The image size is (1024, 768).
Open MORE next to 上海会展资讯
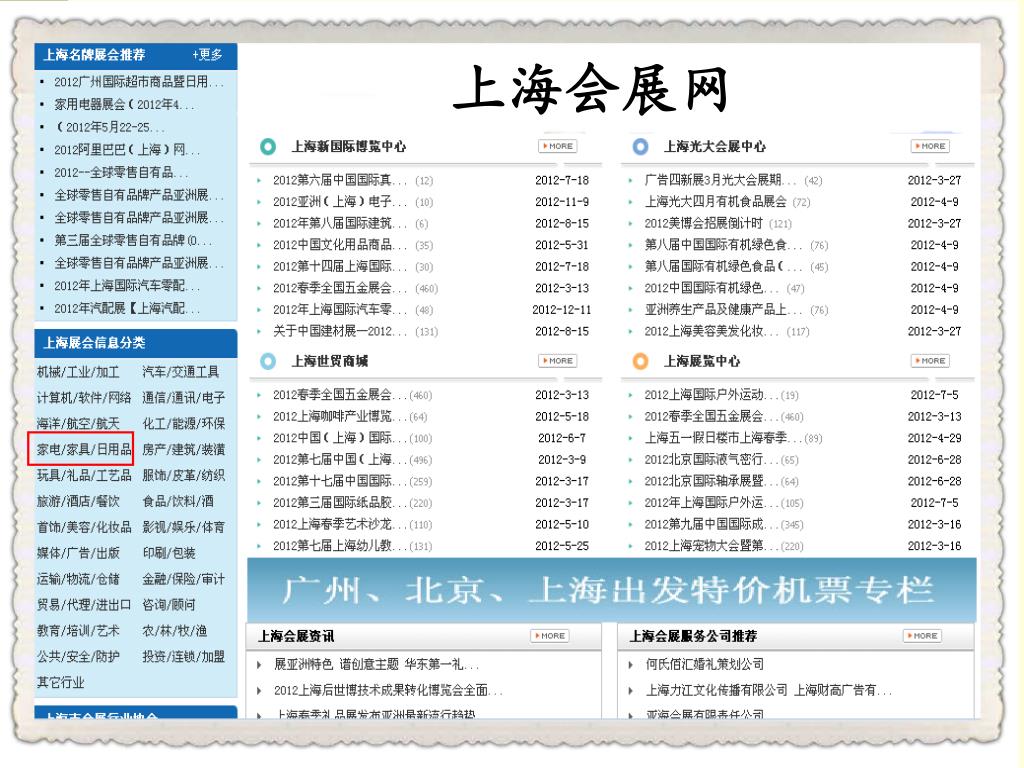pyautogui.click(x=549, y=636)
